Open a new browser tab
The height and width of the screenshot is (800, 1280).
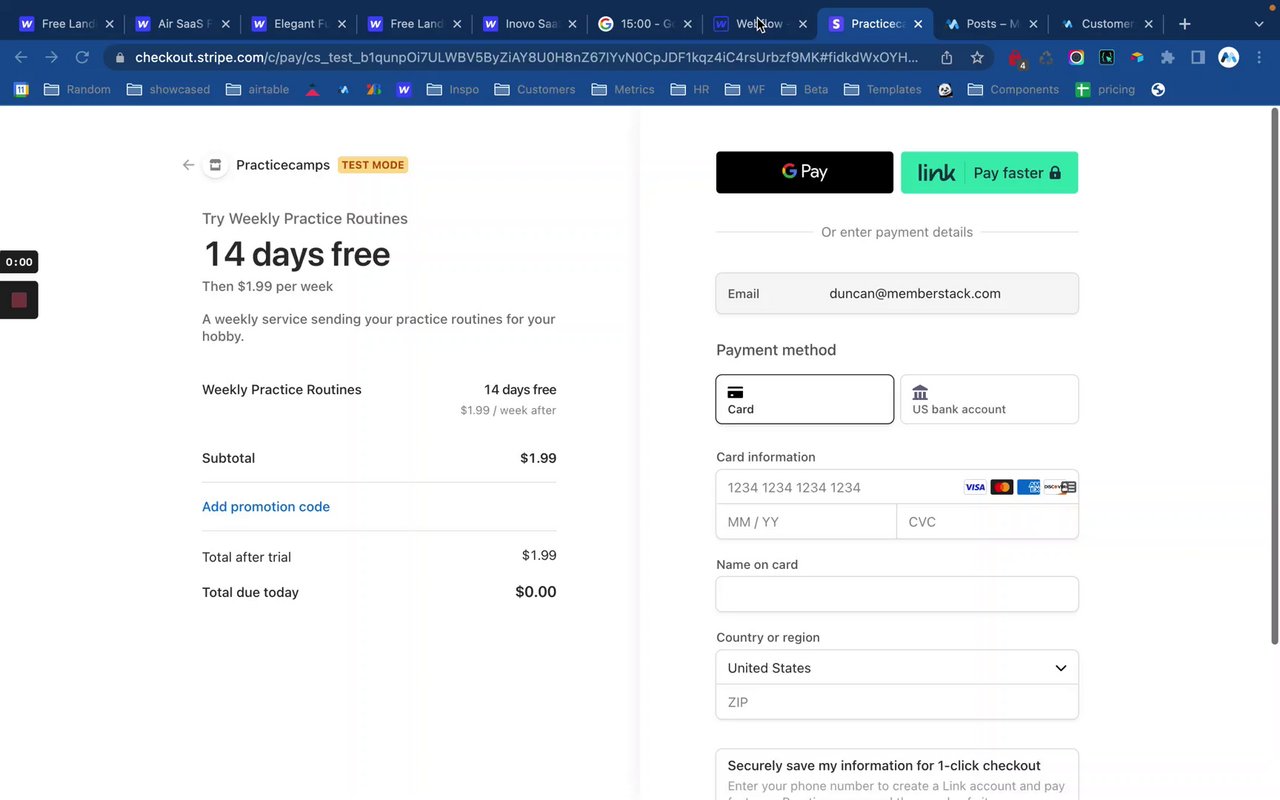click(x=1185, y=23)
